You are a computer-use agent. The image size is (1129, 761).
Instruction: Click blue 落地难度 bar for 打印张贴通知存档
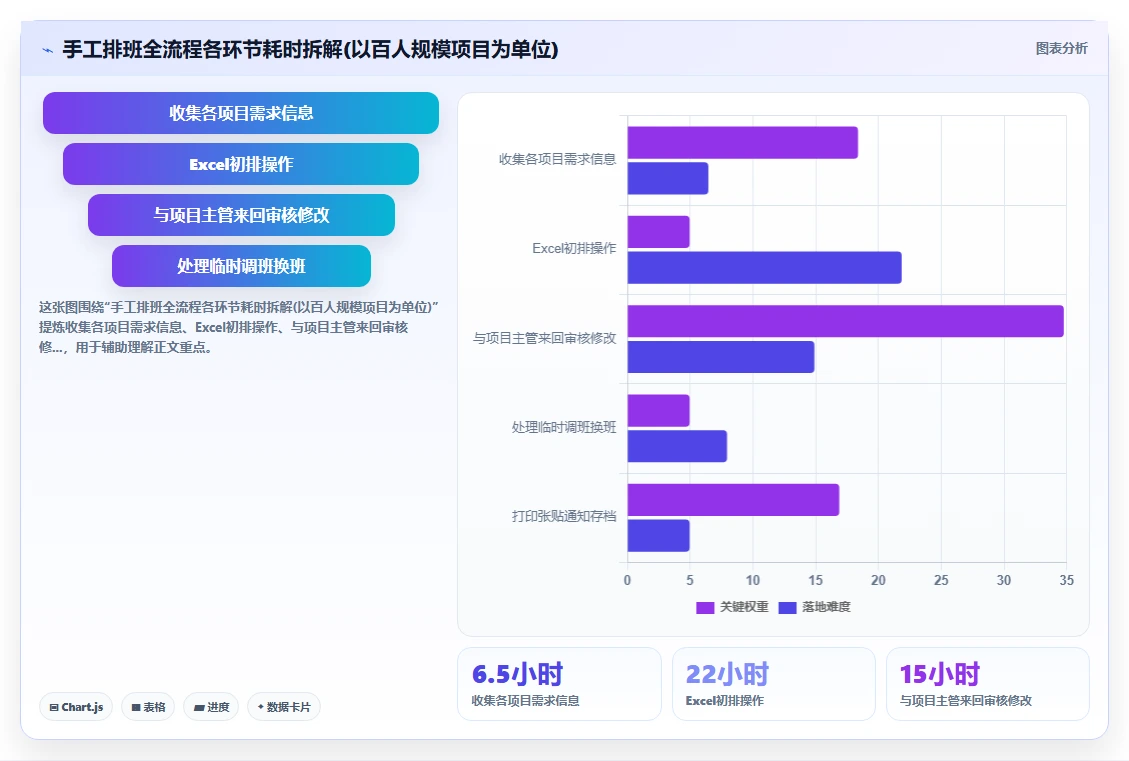pyautogui.click(x=658, y=536)
